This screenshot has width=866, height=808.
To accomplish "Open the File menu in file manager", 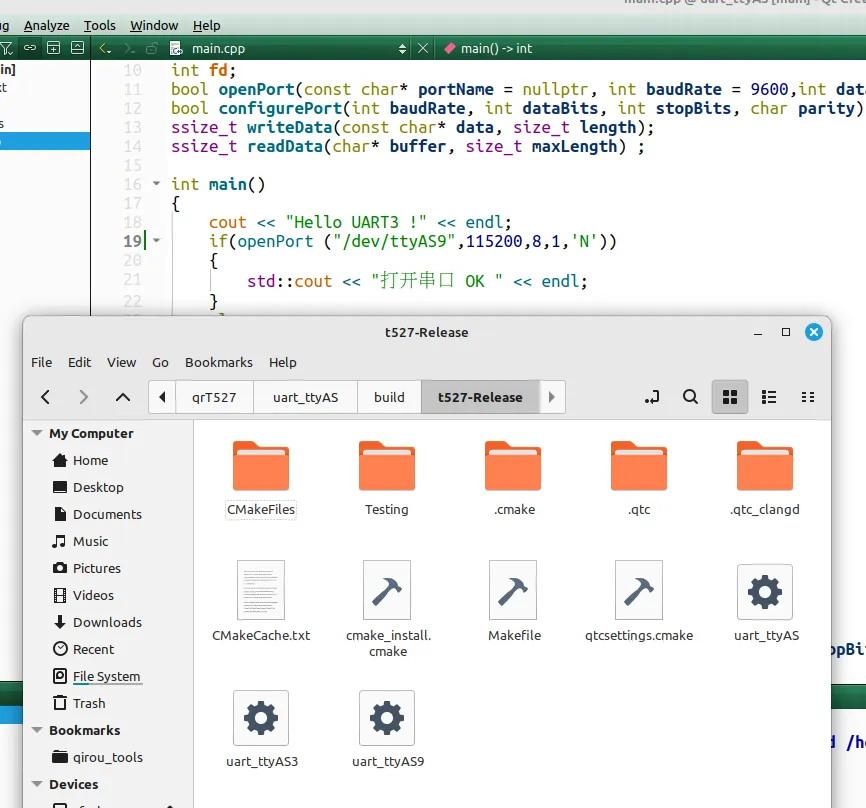I will click(x=41, y=362).
